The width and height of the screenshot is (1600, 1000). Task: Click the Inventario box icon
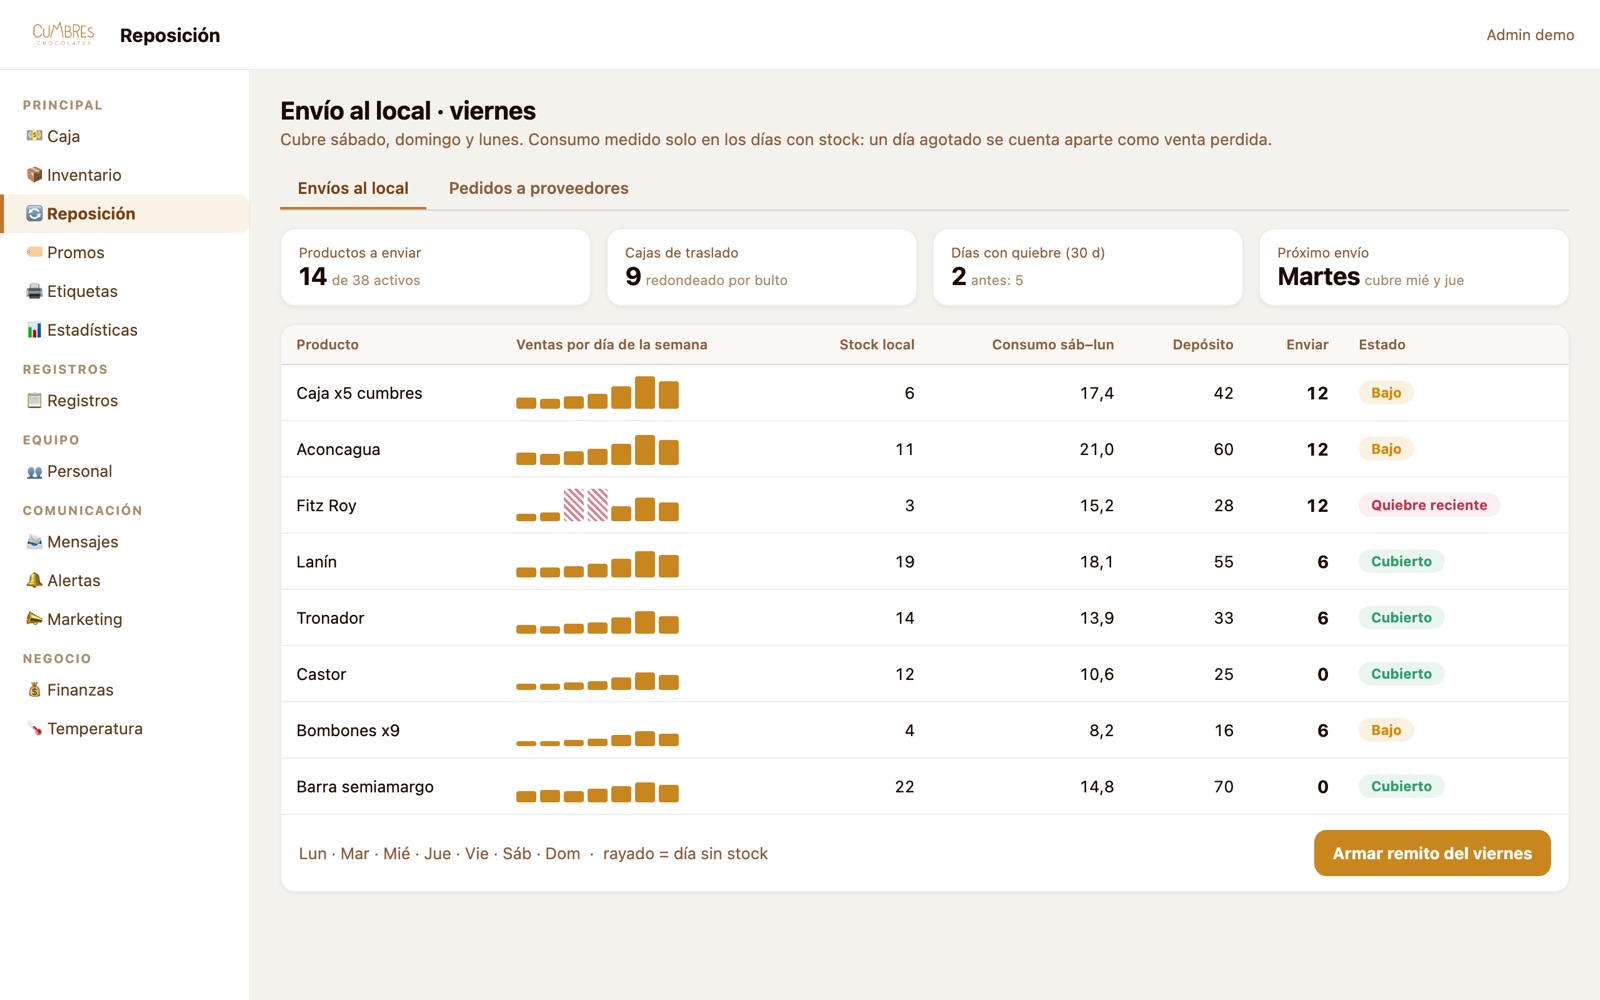tap(34, 175)
